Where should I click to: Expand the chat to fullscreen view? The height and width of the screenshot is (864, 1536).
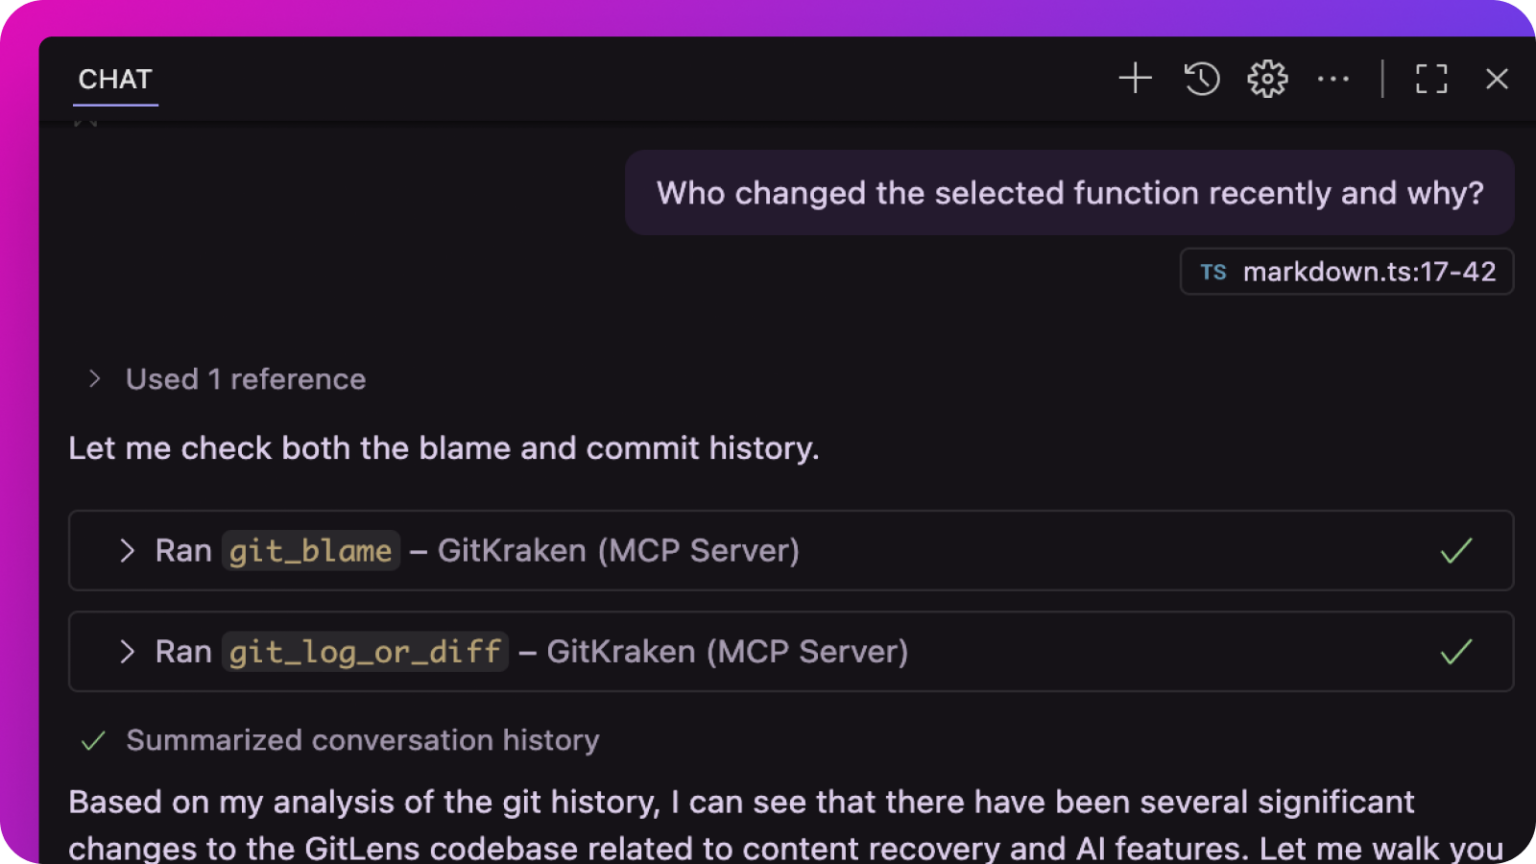coord(1431,78)
